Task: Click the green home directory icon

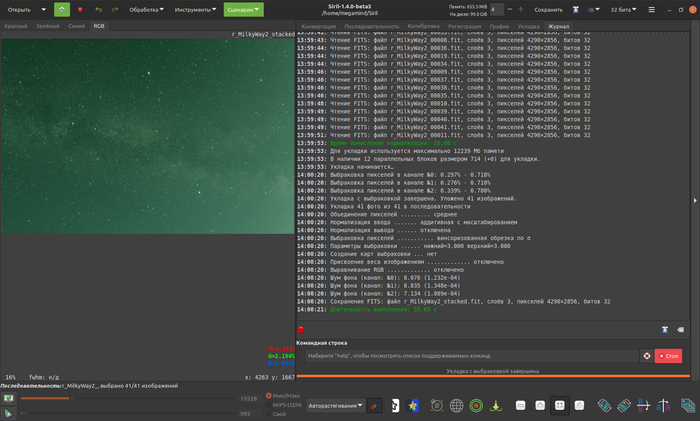Action: (62, 9)
